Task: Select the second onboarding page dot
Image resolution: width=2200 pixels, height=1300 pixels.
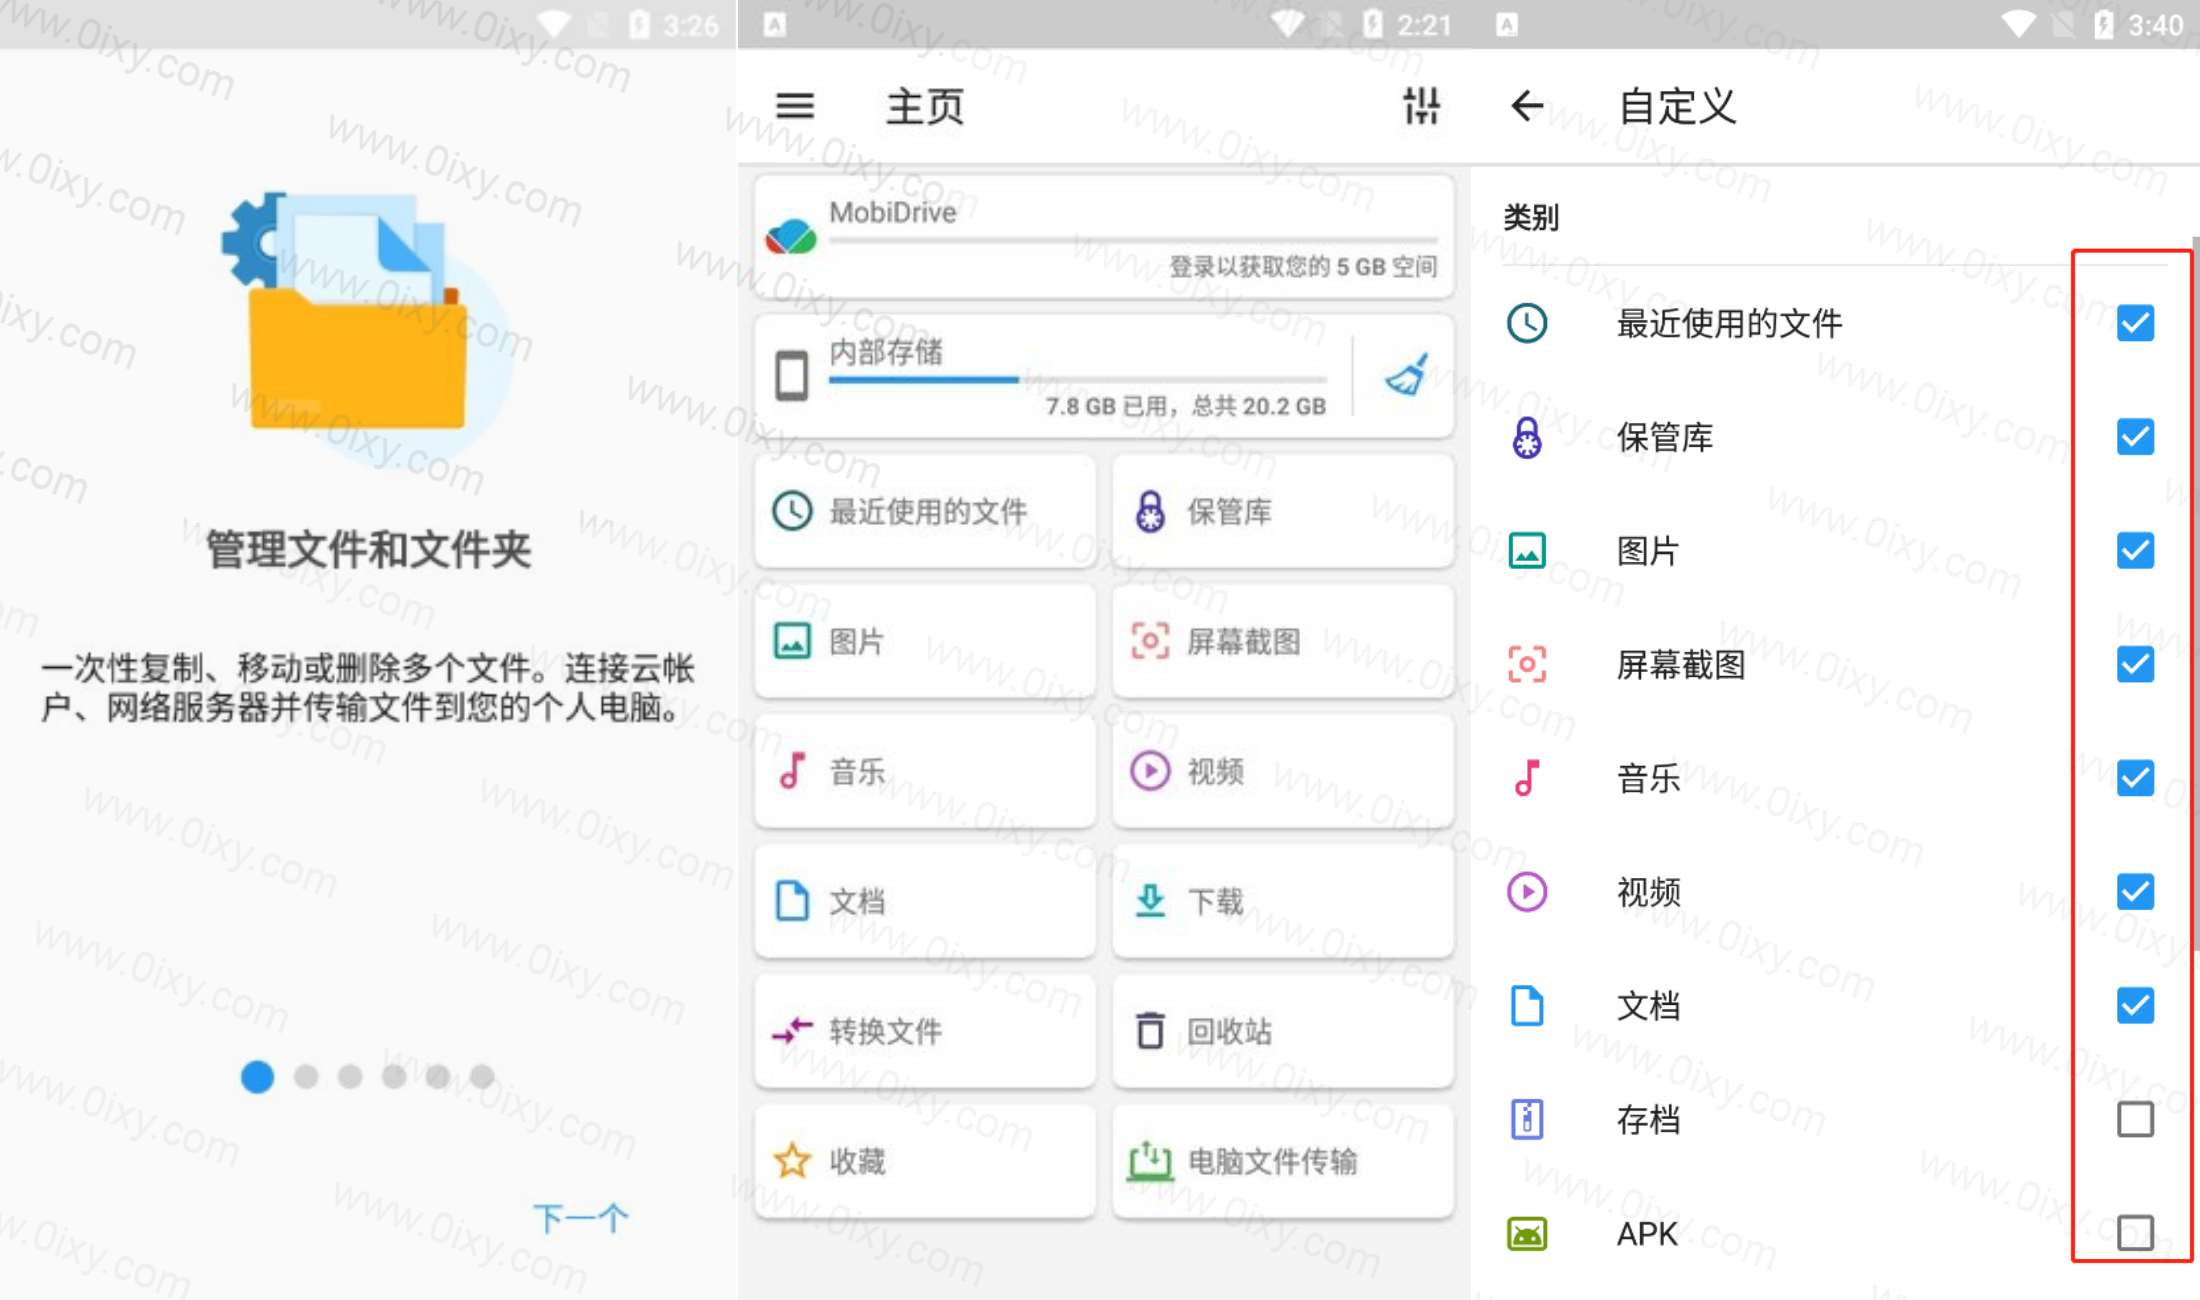Action: [306, 1077]
